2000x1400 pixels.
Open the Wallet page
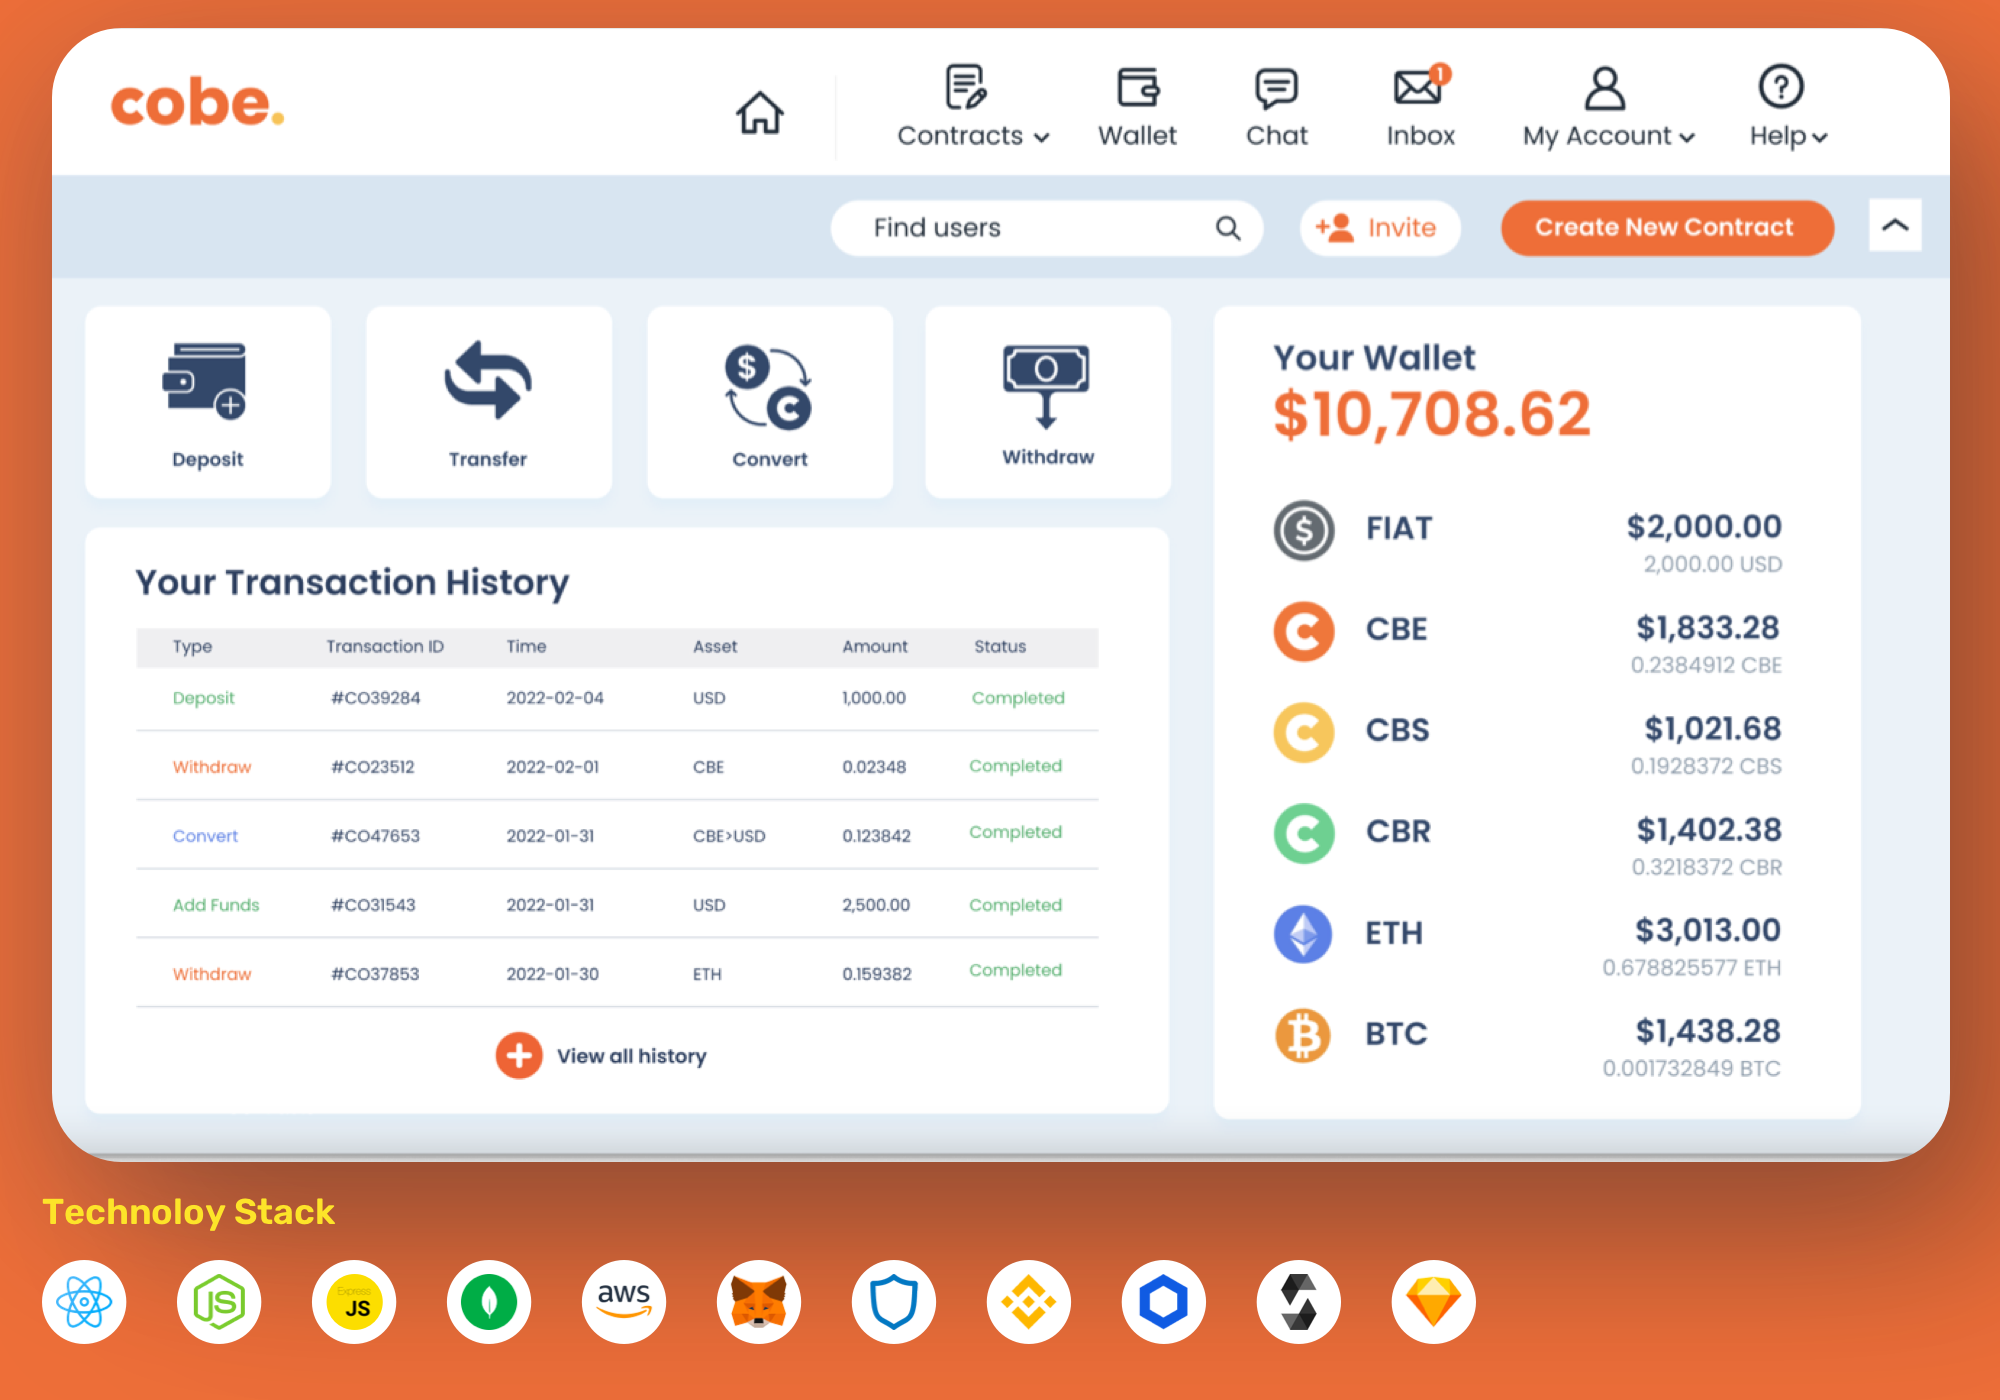1137,107
